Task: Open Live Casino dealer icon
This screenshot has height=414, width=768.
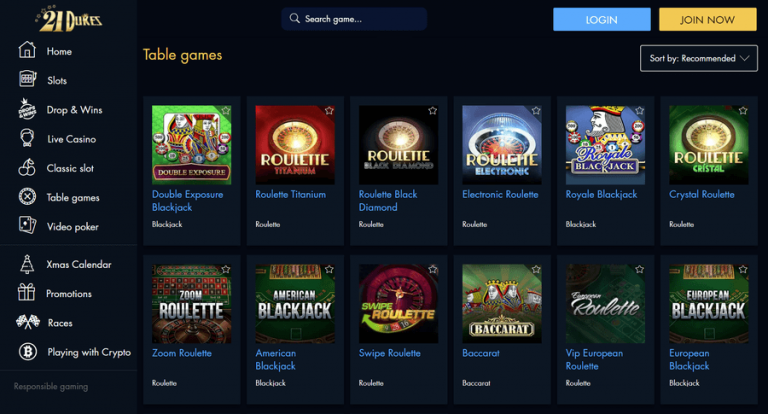Action: point(27,138)
